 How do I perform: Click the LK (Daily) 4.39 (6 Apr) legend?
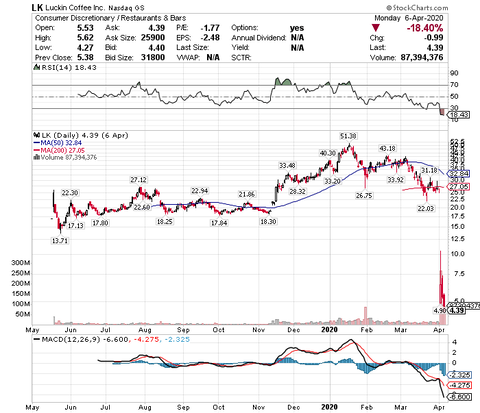coord(85,135)
